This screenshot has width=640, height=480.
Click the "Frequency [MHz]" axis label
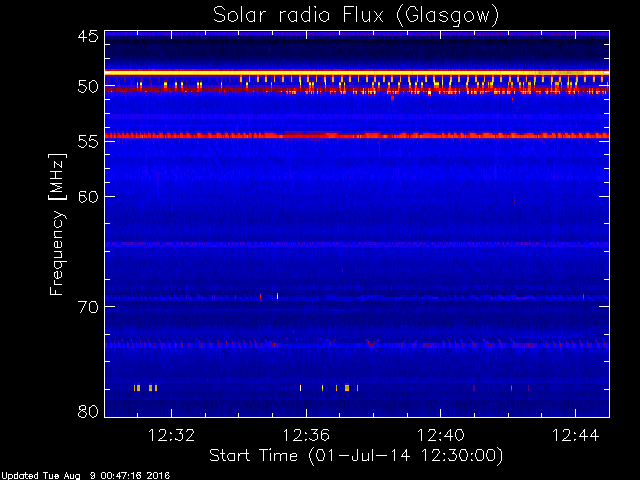[57, 224]
